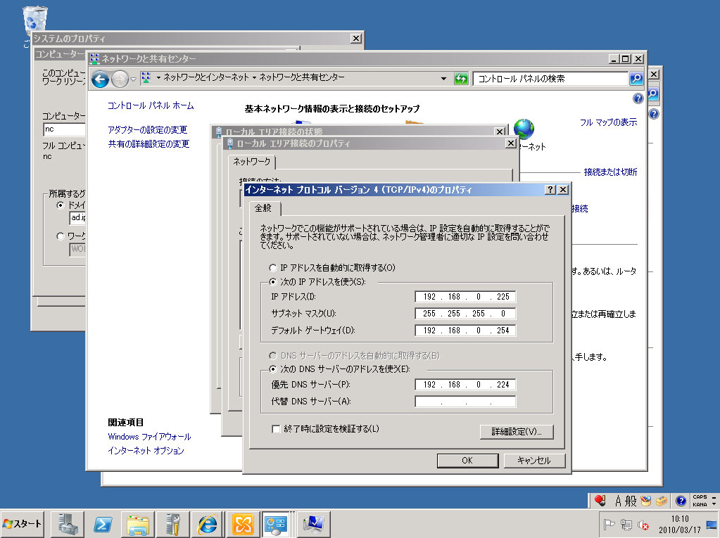Select 'IP アドレスを自動的に取得する' radio button
This screenshot has height=538, width=720.
tap(273, 268)
